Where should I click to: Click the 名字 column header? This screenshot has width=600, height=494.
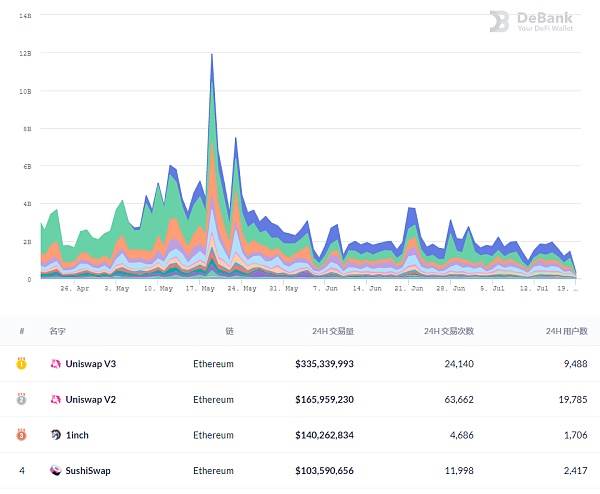[x=57, y=331]
